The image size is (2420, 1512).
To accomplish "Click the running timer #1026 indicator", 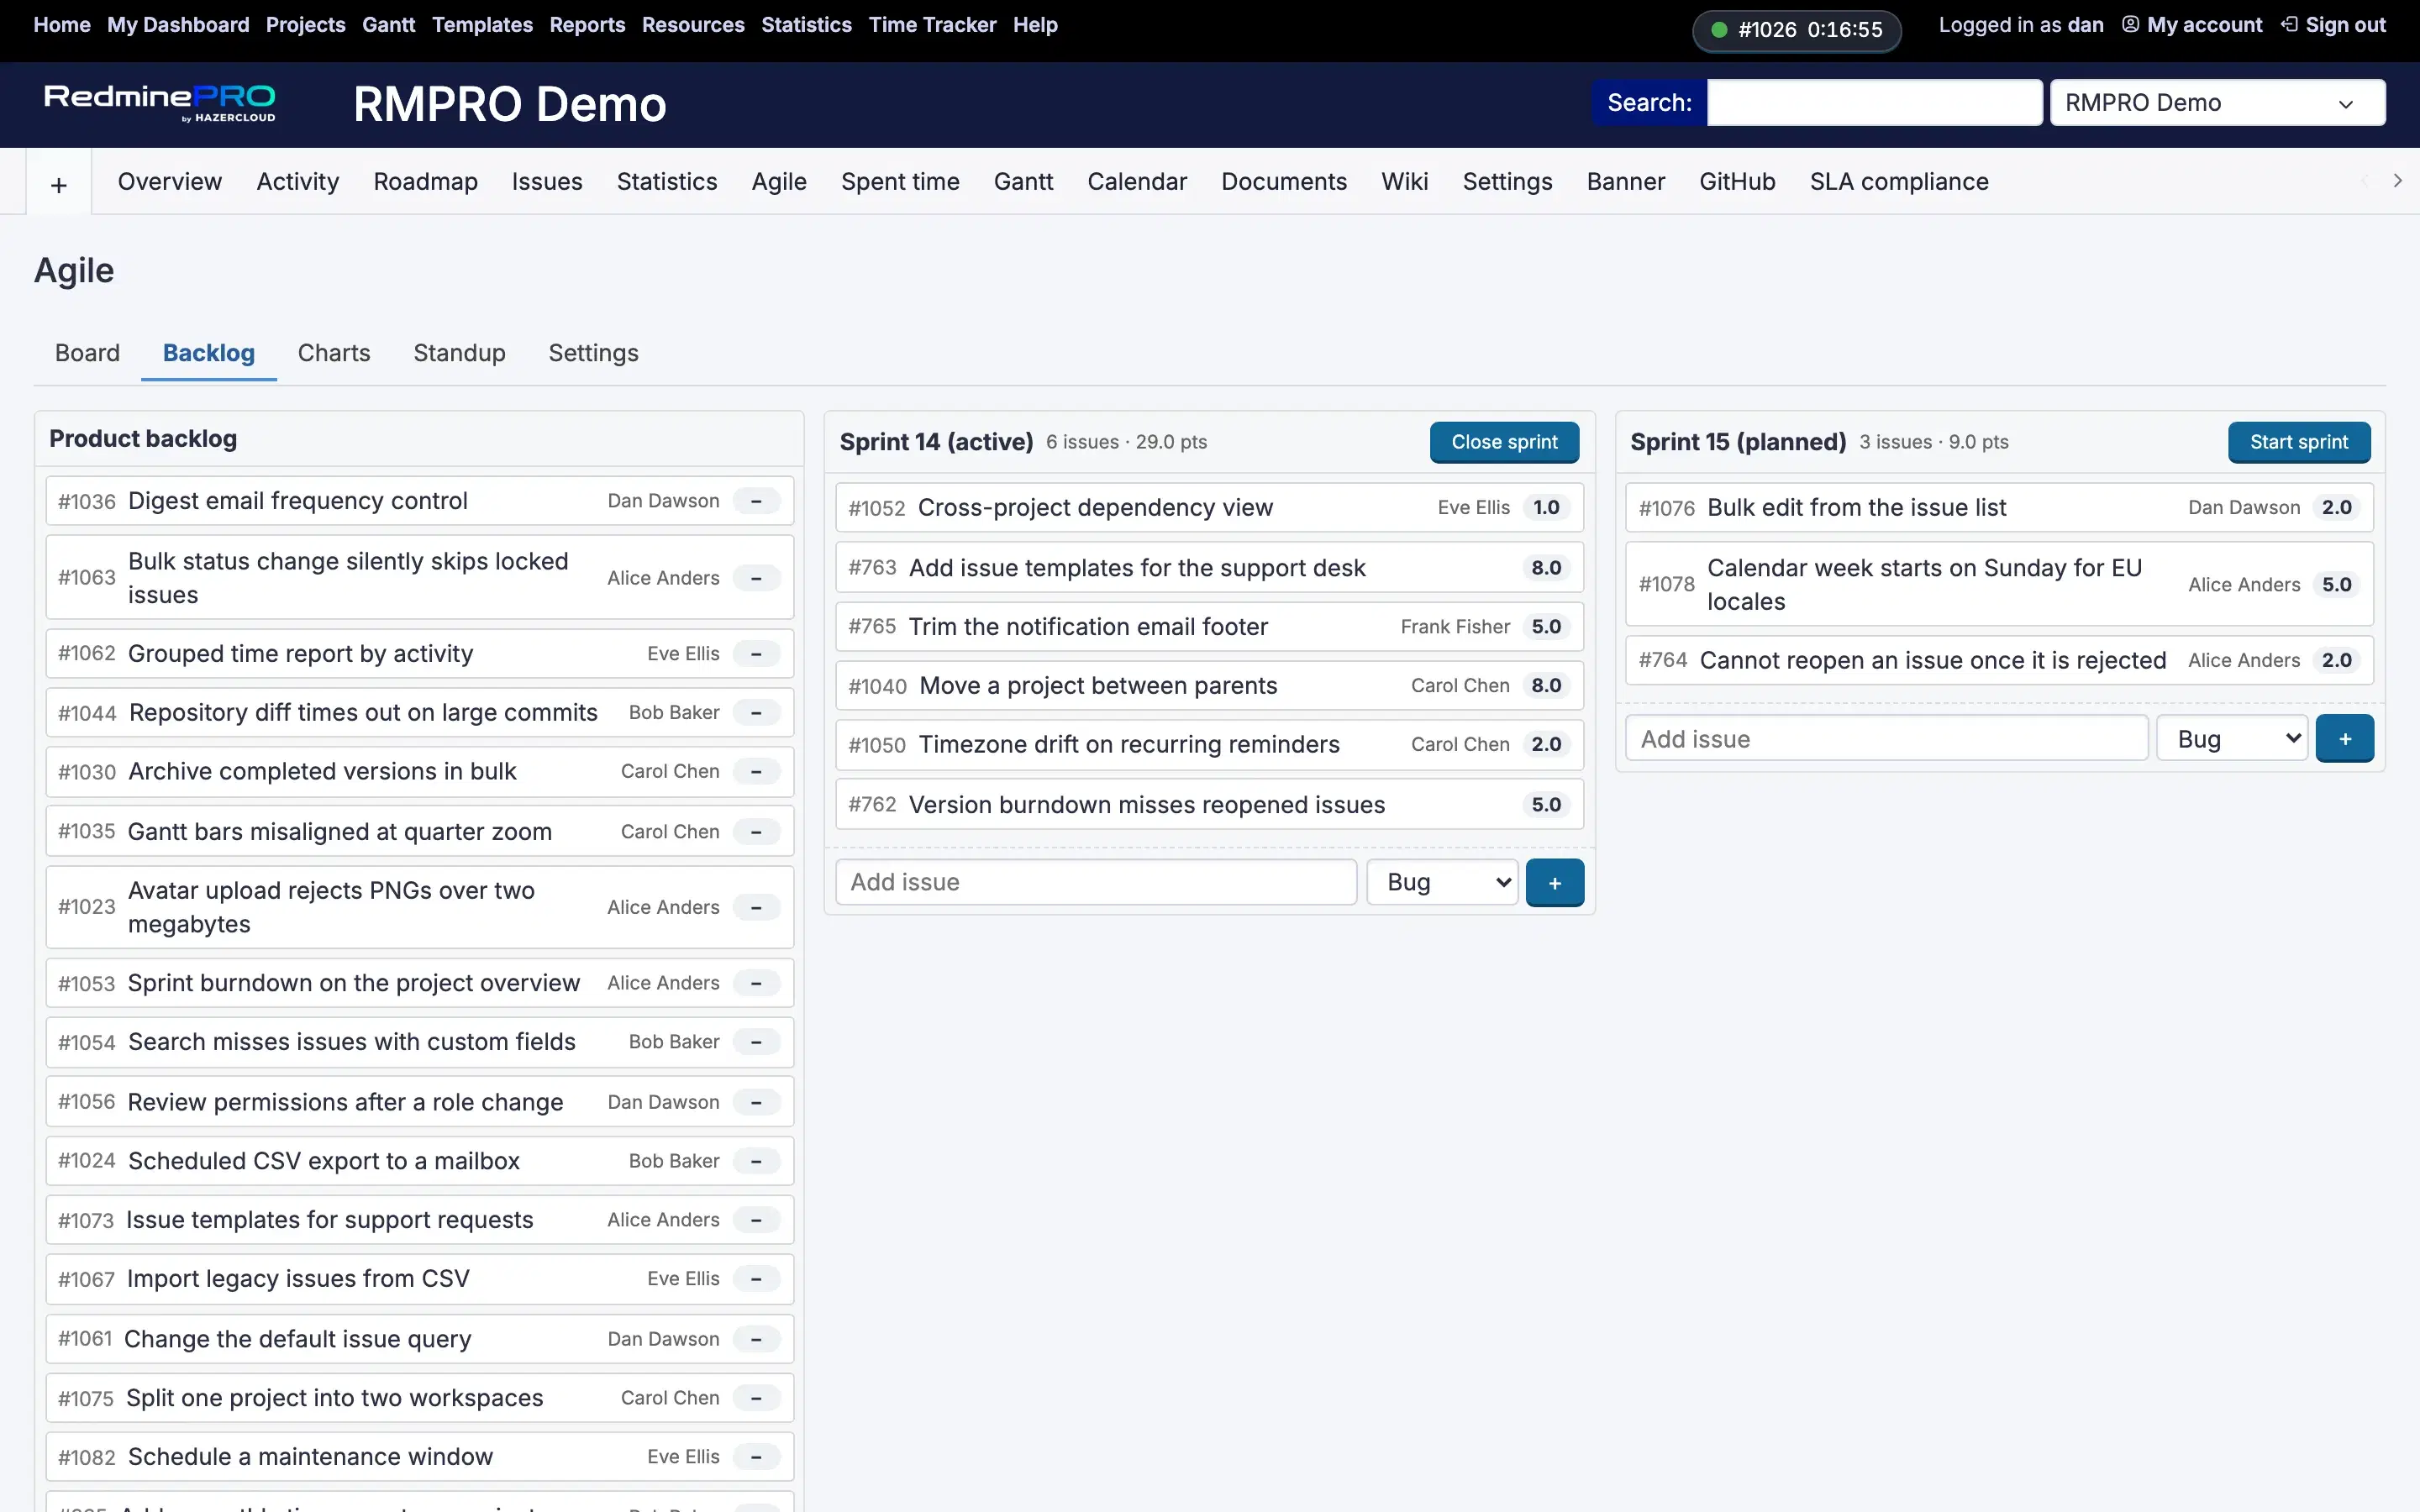I will [1796, 29].
